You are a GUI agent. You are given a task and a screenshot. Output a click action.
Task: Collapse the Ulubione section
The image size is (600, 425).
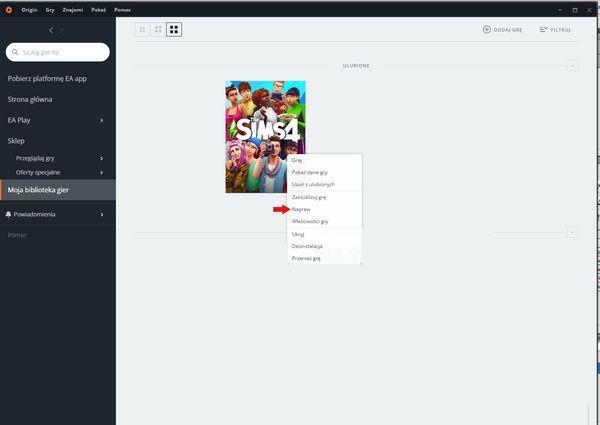click(572, 66)
